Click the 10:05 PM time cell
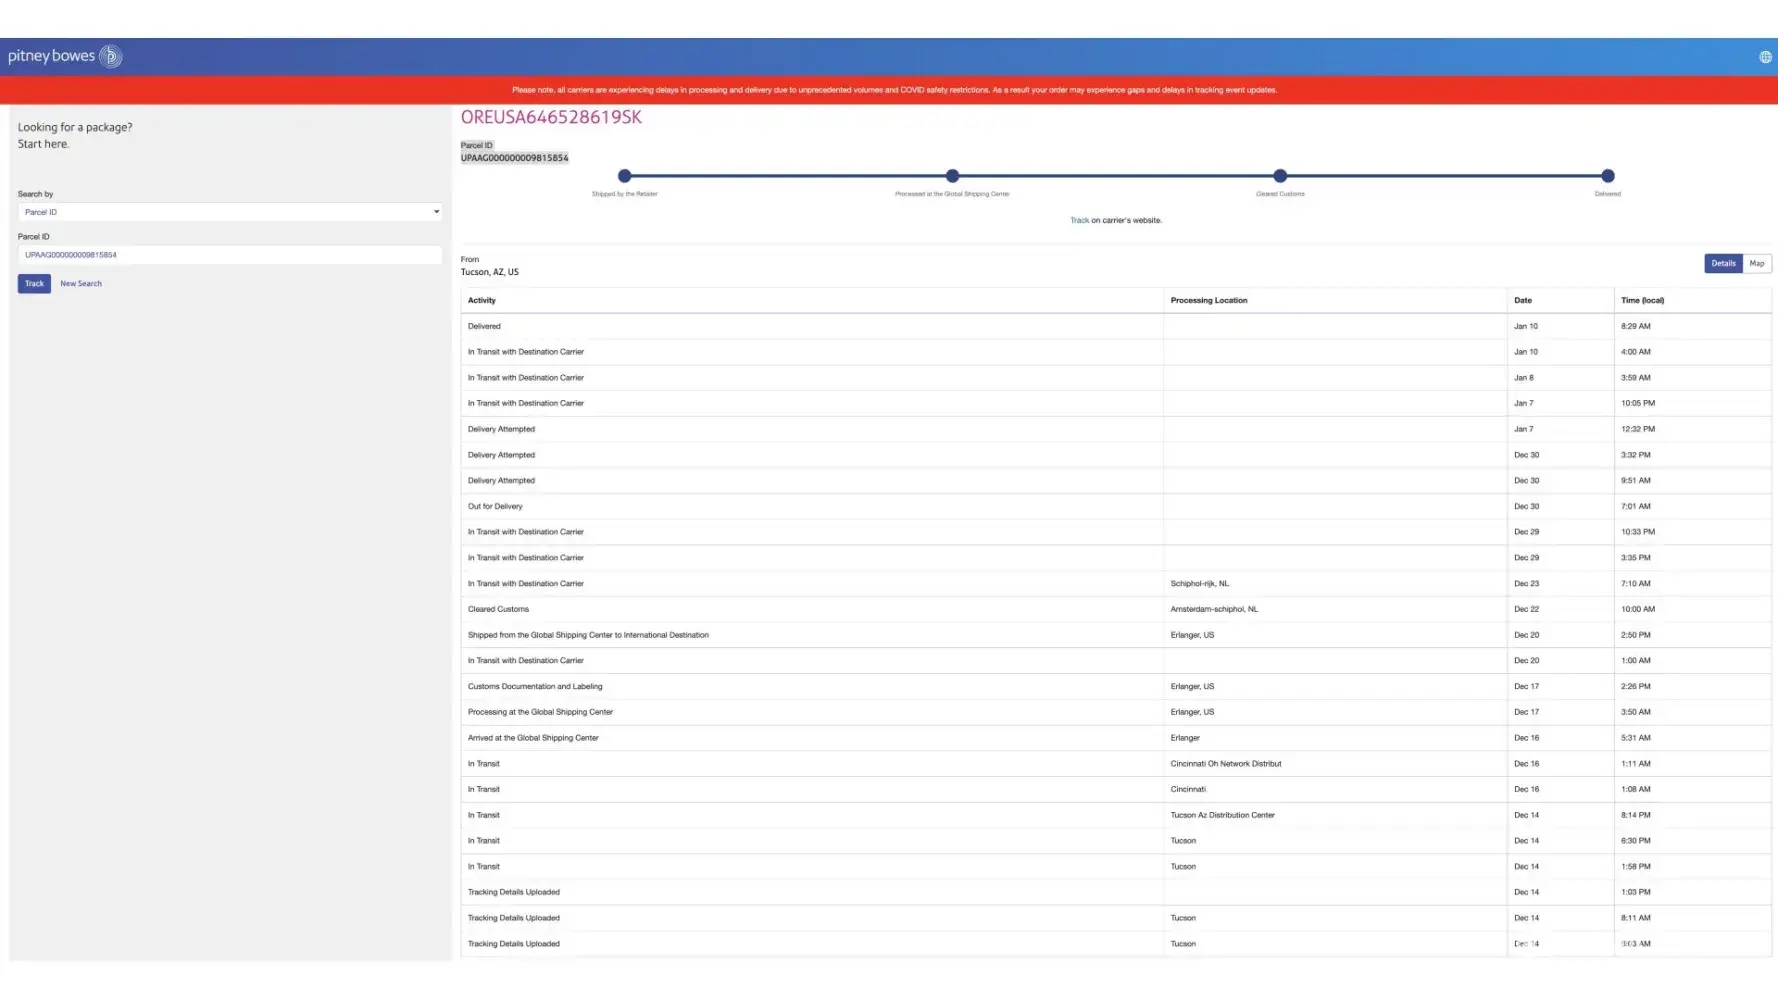The width and height of the screenshot is (1778, 1000). coord(1638,403)
